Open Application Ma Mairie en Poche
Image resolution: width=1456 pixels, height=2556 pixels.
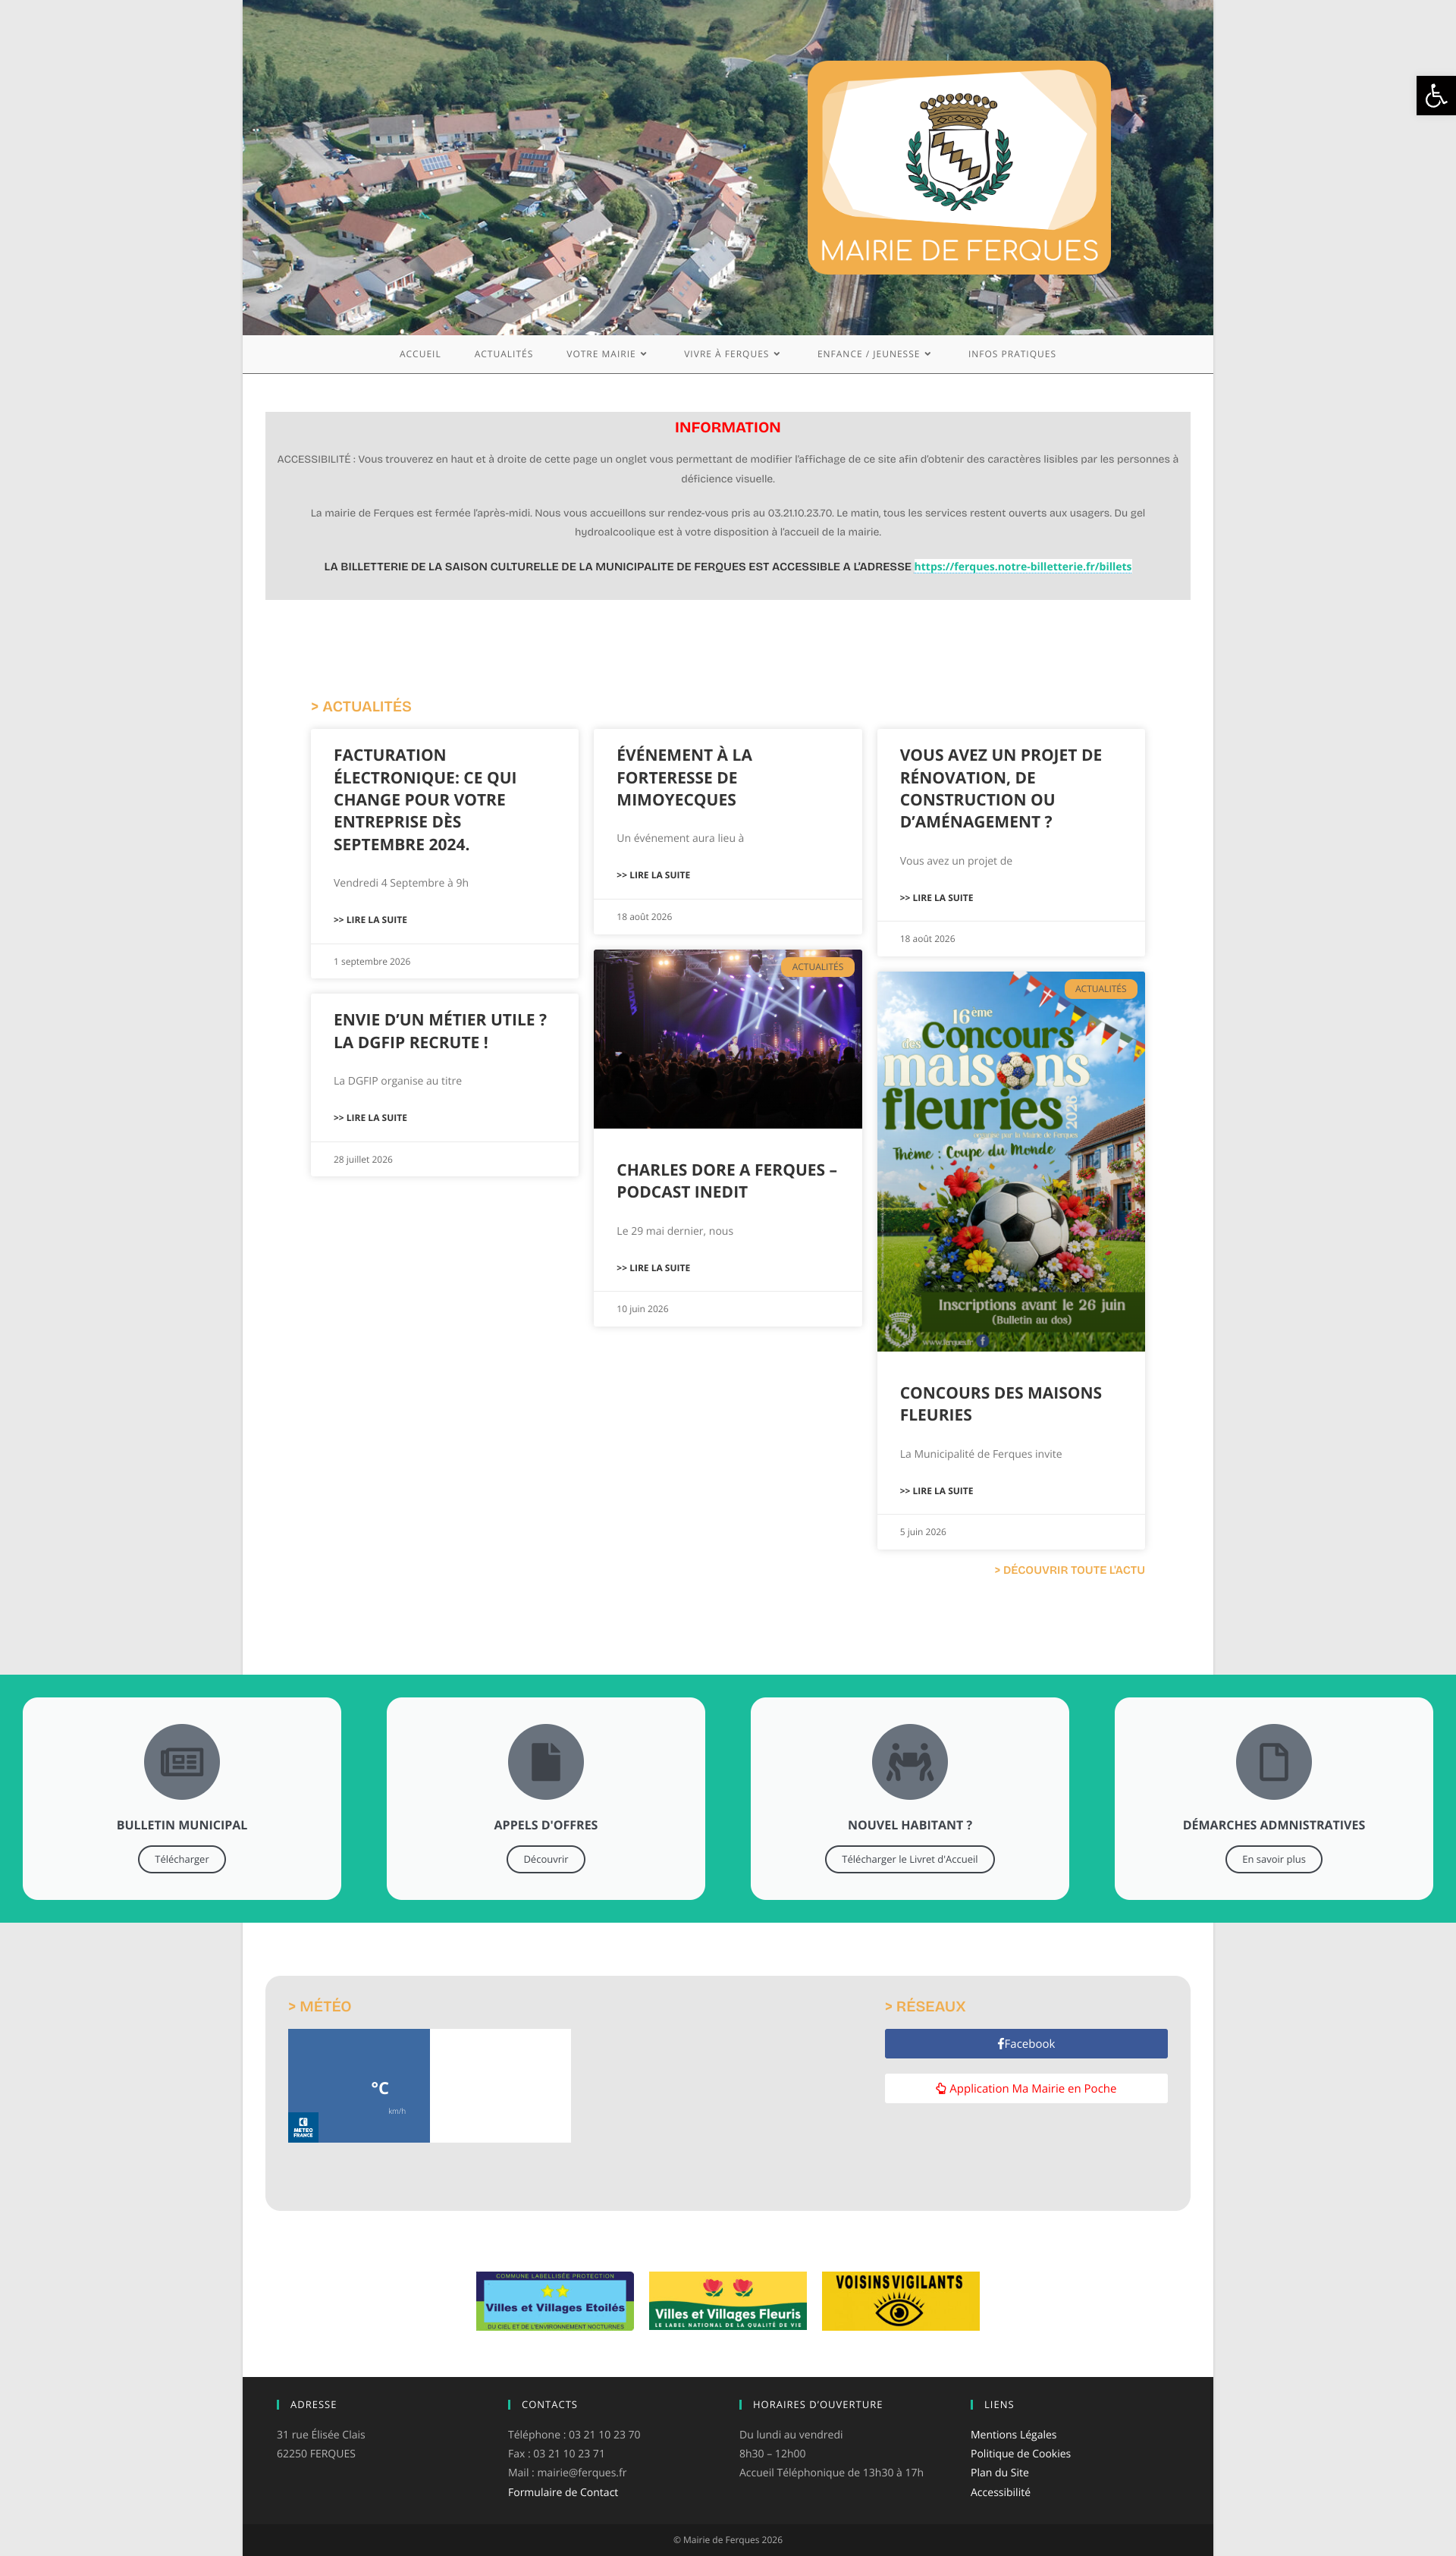1026,2088
